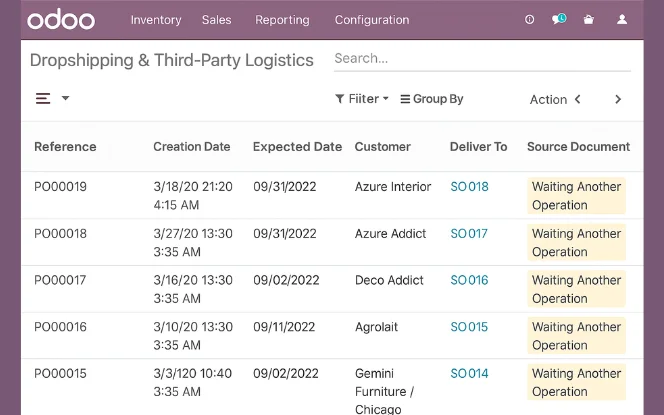The height and width of the screenshot is (415, 664).
Task: Open the SO016 link
Action: coord(469,280)
